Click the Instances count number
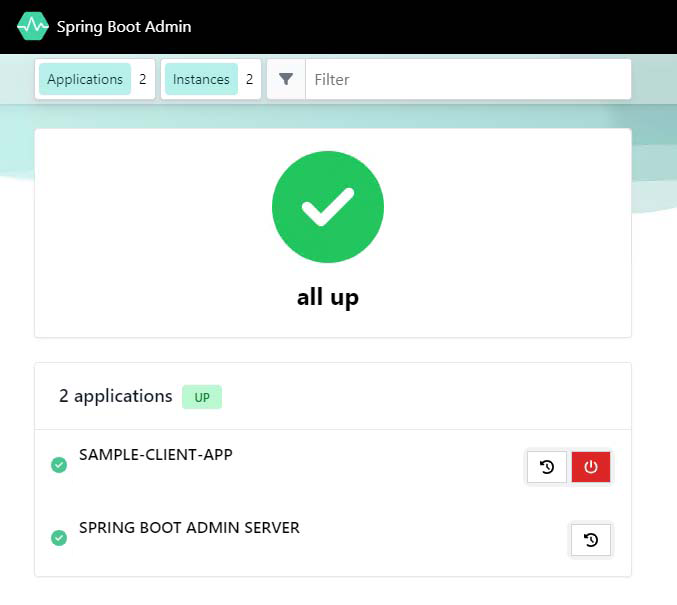The width and height of the screenshot is (677, 605). pos(249,79)
